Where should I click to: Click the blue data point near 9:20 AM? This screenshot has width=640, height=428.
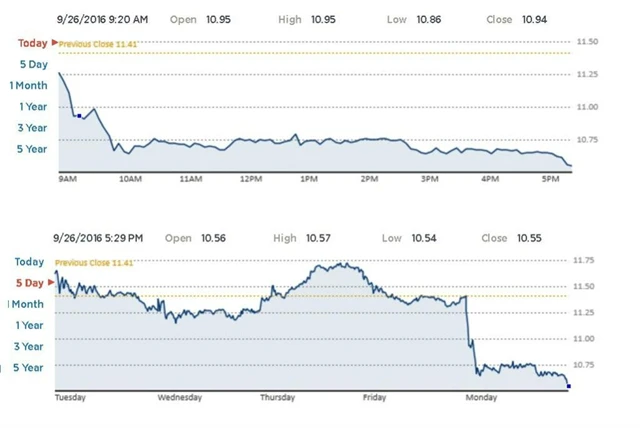(79, 116)
